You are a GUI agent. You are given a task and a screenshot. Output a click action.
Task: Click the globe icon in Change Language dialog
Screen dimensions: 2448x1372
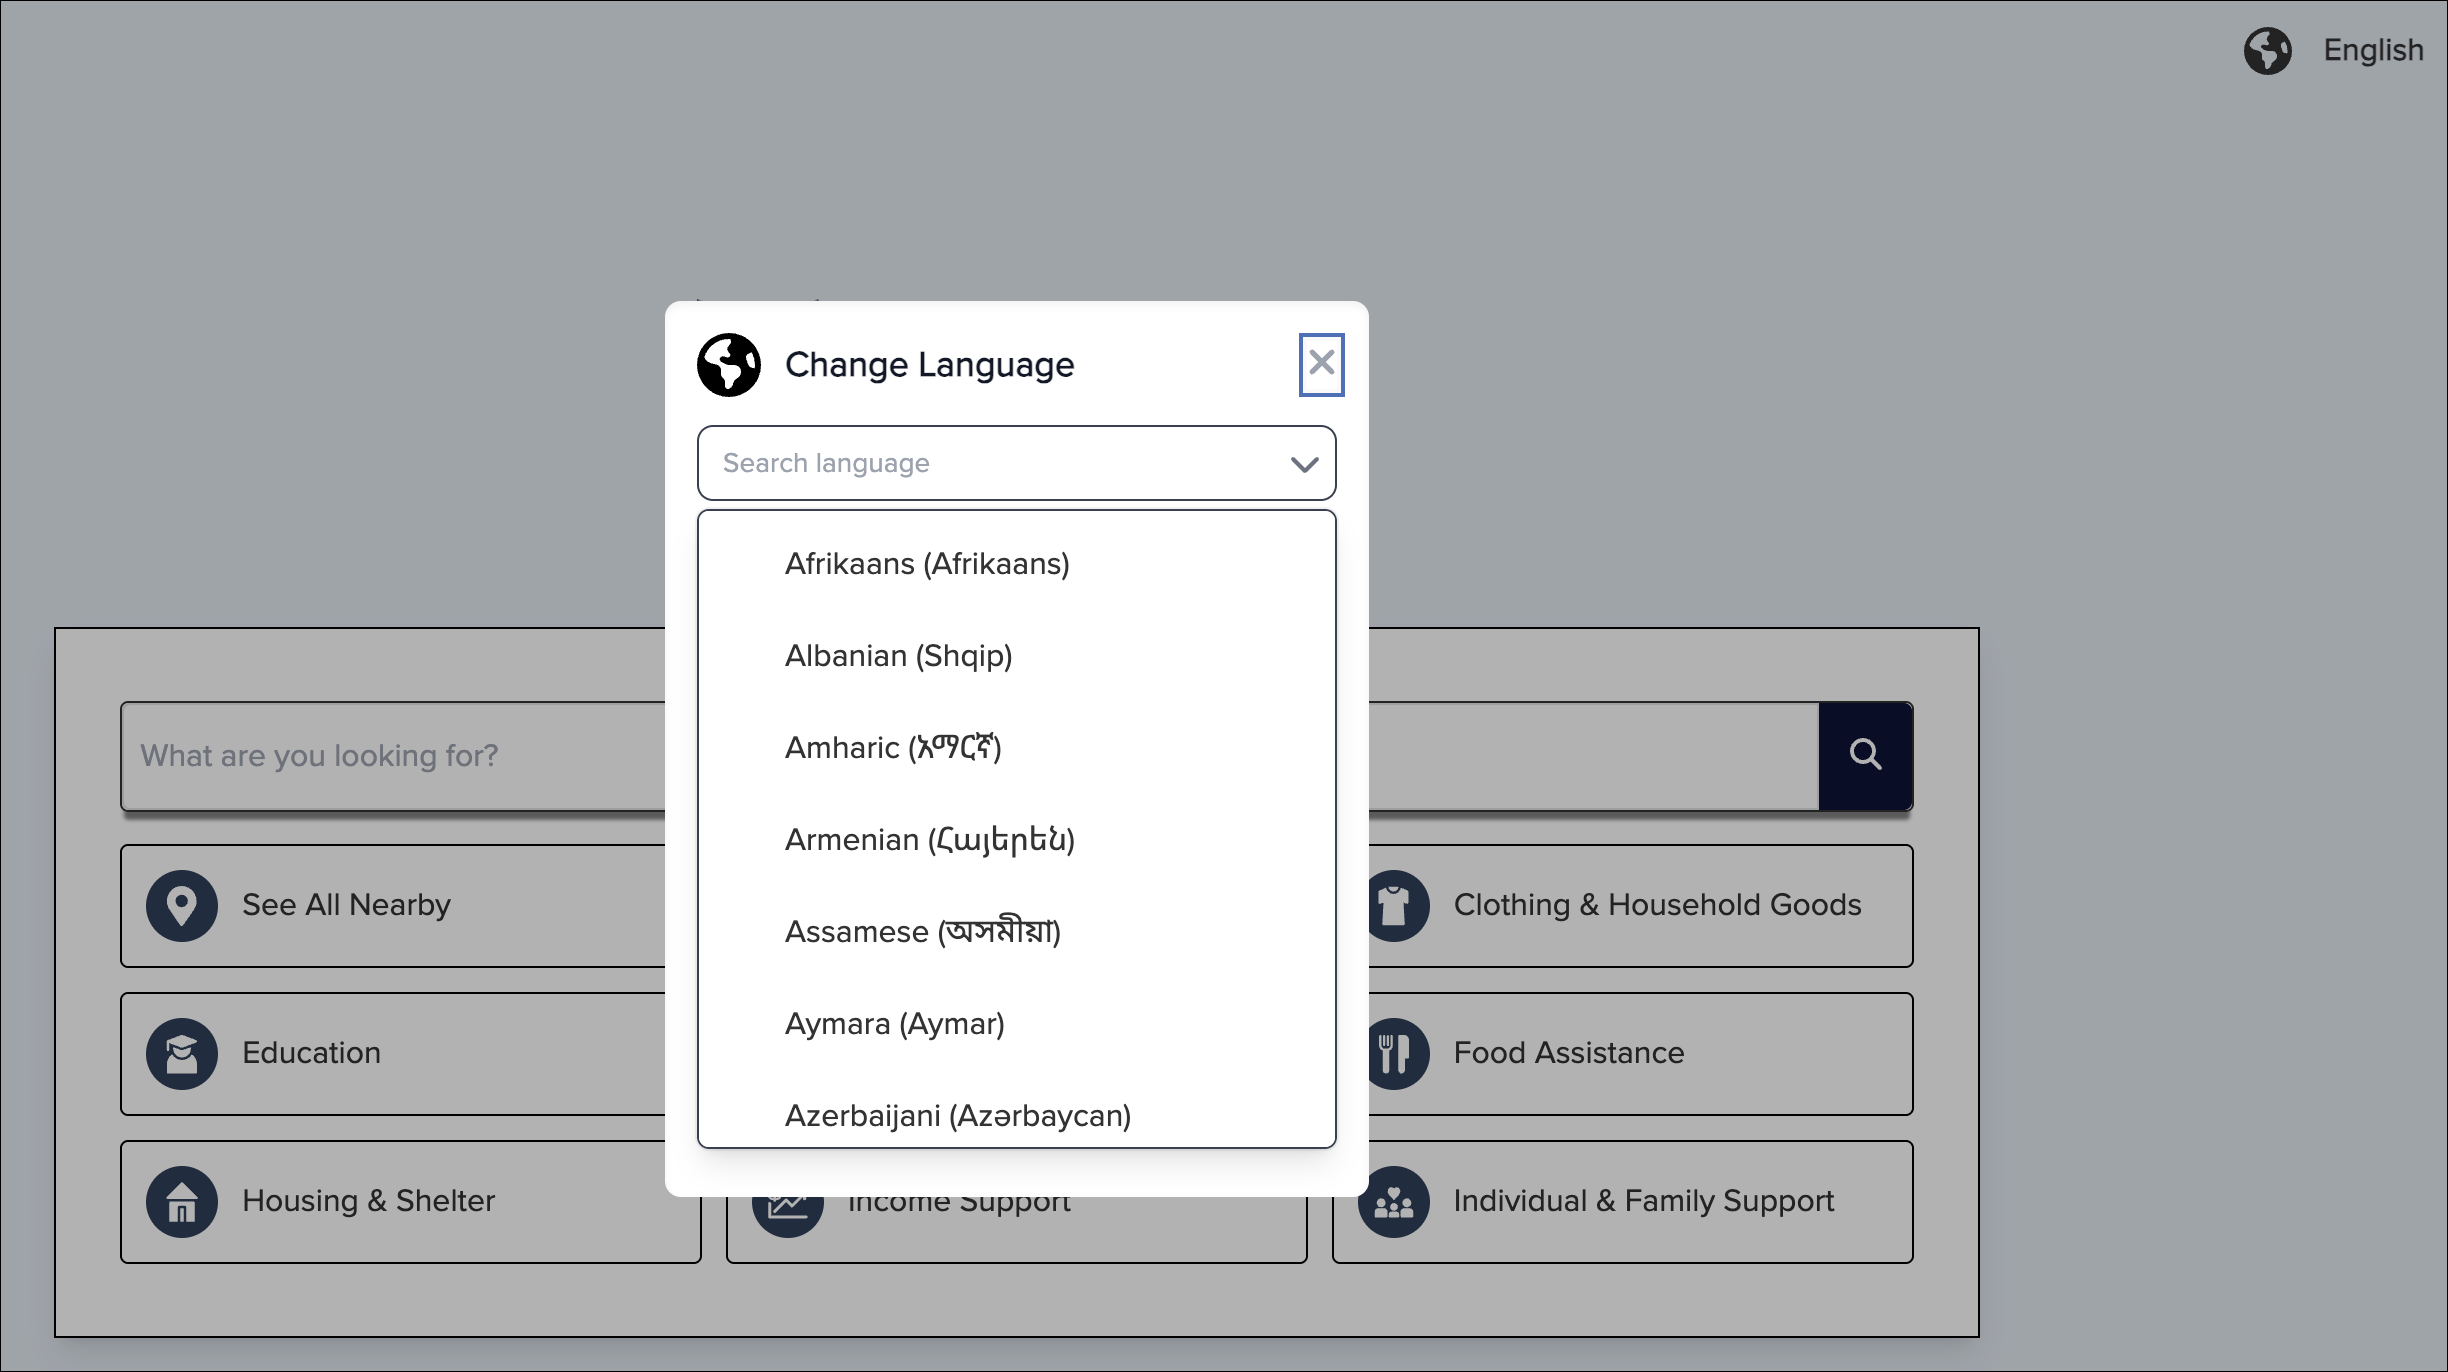coord(729,364)
